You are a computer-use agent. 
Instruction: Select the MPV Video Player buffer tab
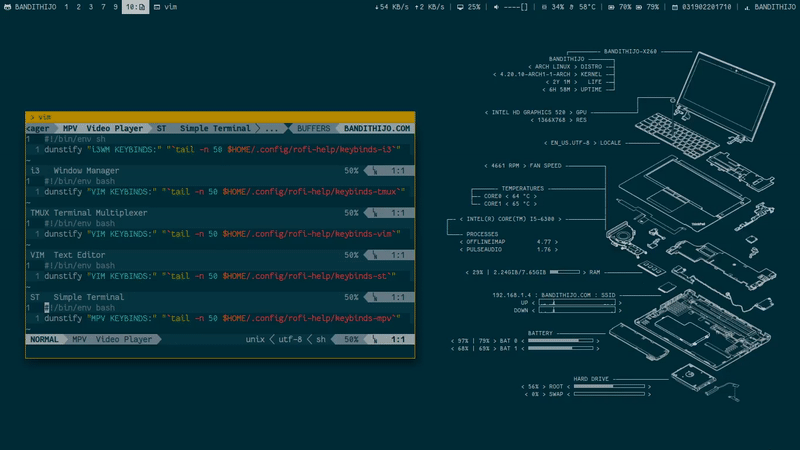[102, 128]
